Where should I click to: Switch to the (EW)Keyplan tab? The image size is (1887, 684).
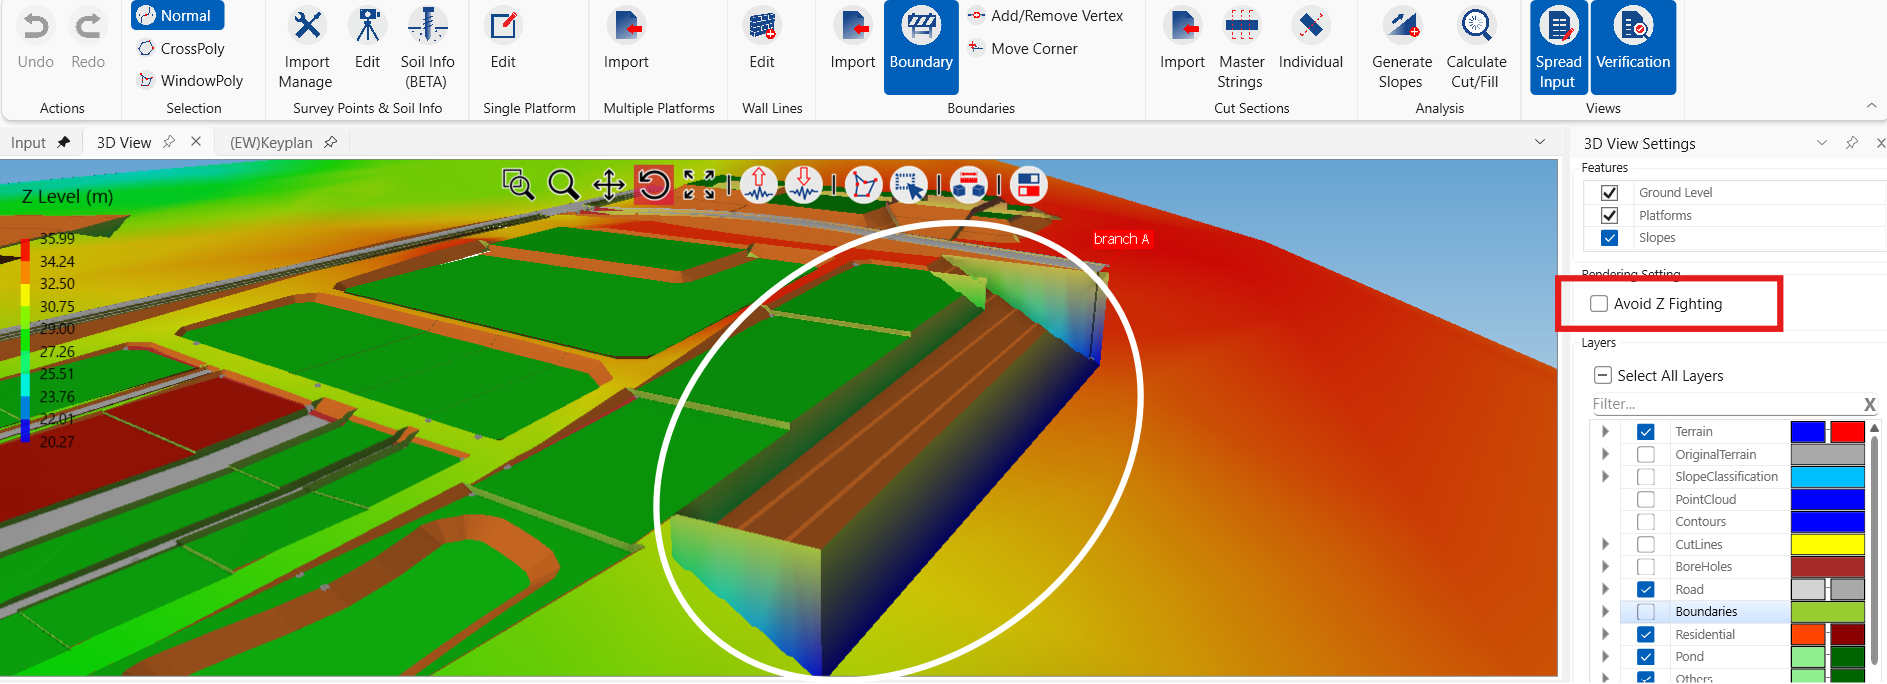[x=271, y=143]
